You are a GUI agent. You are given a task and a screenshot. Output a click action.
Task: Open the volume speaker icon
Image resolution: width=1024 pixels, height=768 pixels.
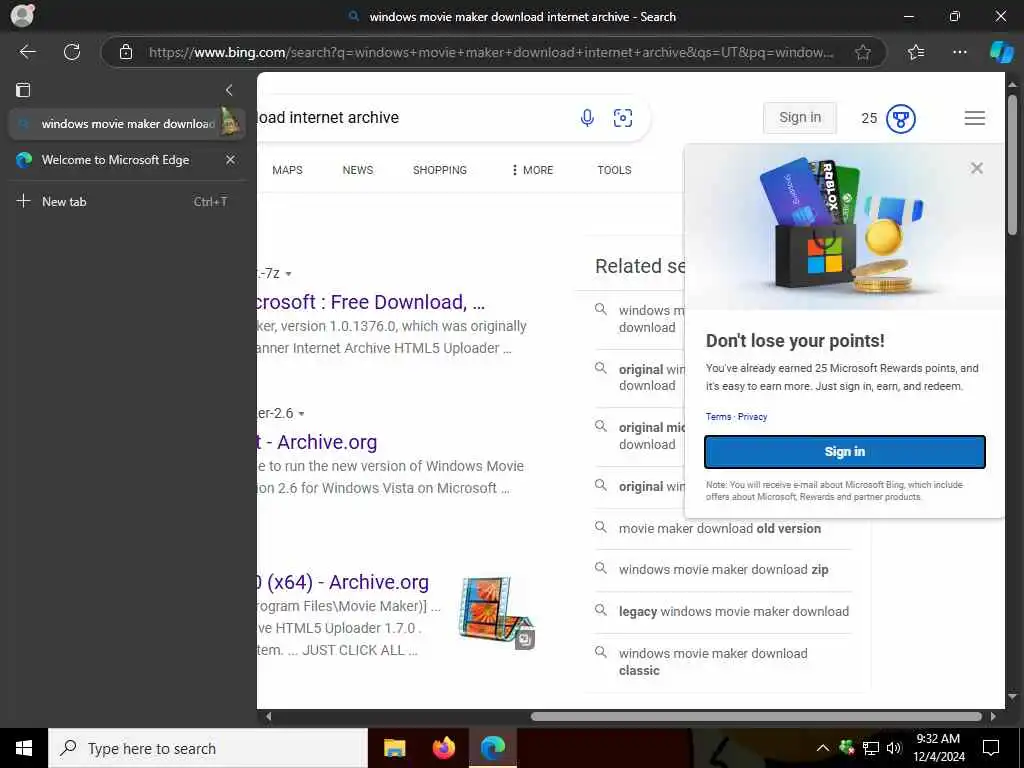[894, 748]
